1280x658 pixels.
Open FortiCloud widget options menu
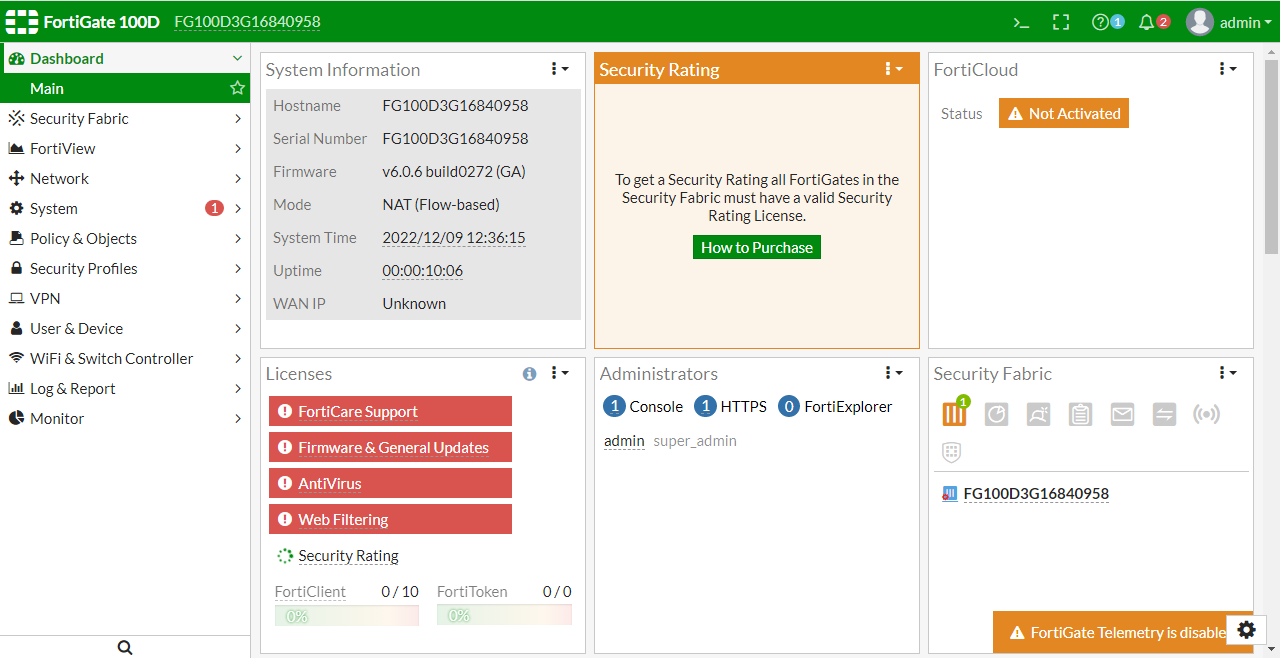tap(1227, 69)
